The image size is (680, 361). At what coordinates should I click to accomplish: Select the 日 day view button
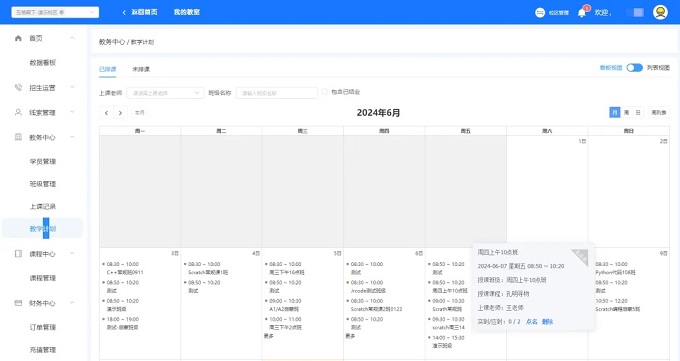pos(638,112)
